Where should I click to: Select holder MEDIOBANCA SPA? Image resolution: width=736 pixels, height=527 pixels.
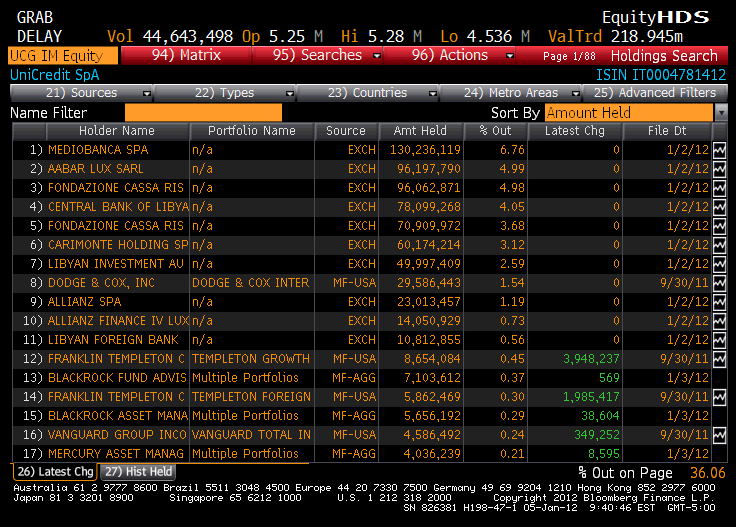[x=98, y=150]
